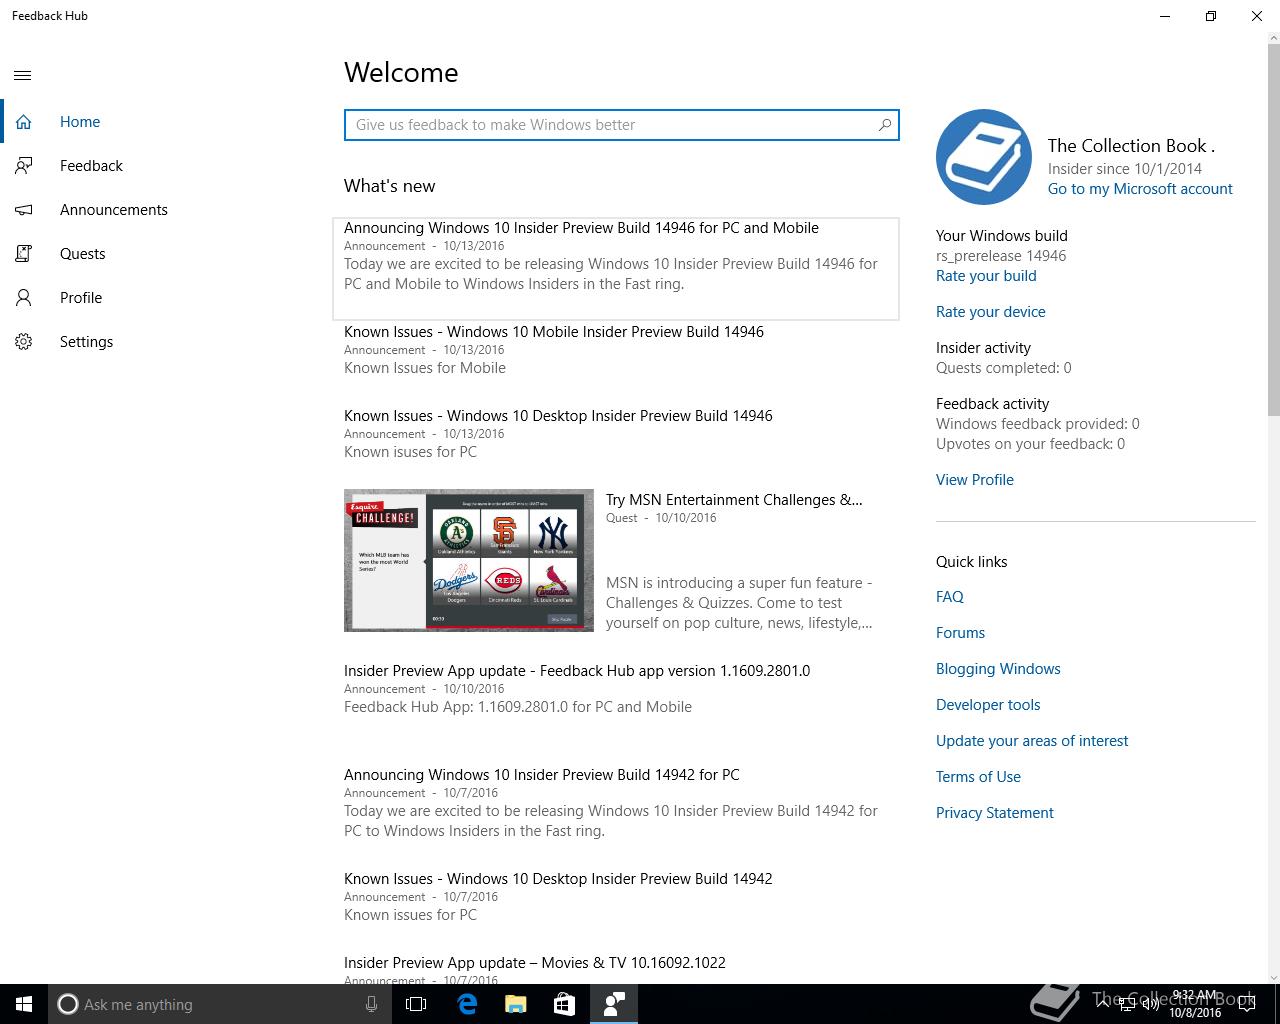Open Privacy Statement link
1280x1024 pixels.
click(x=995, y=813)
